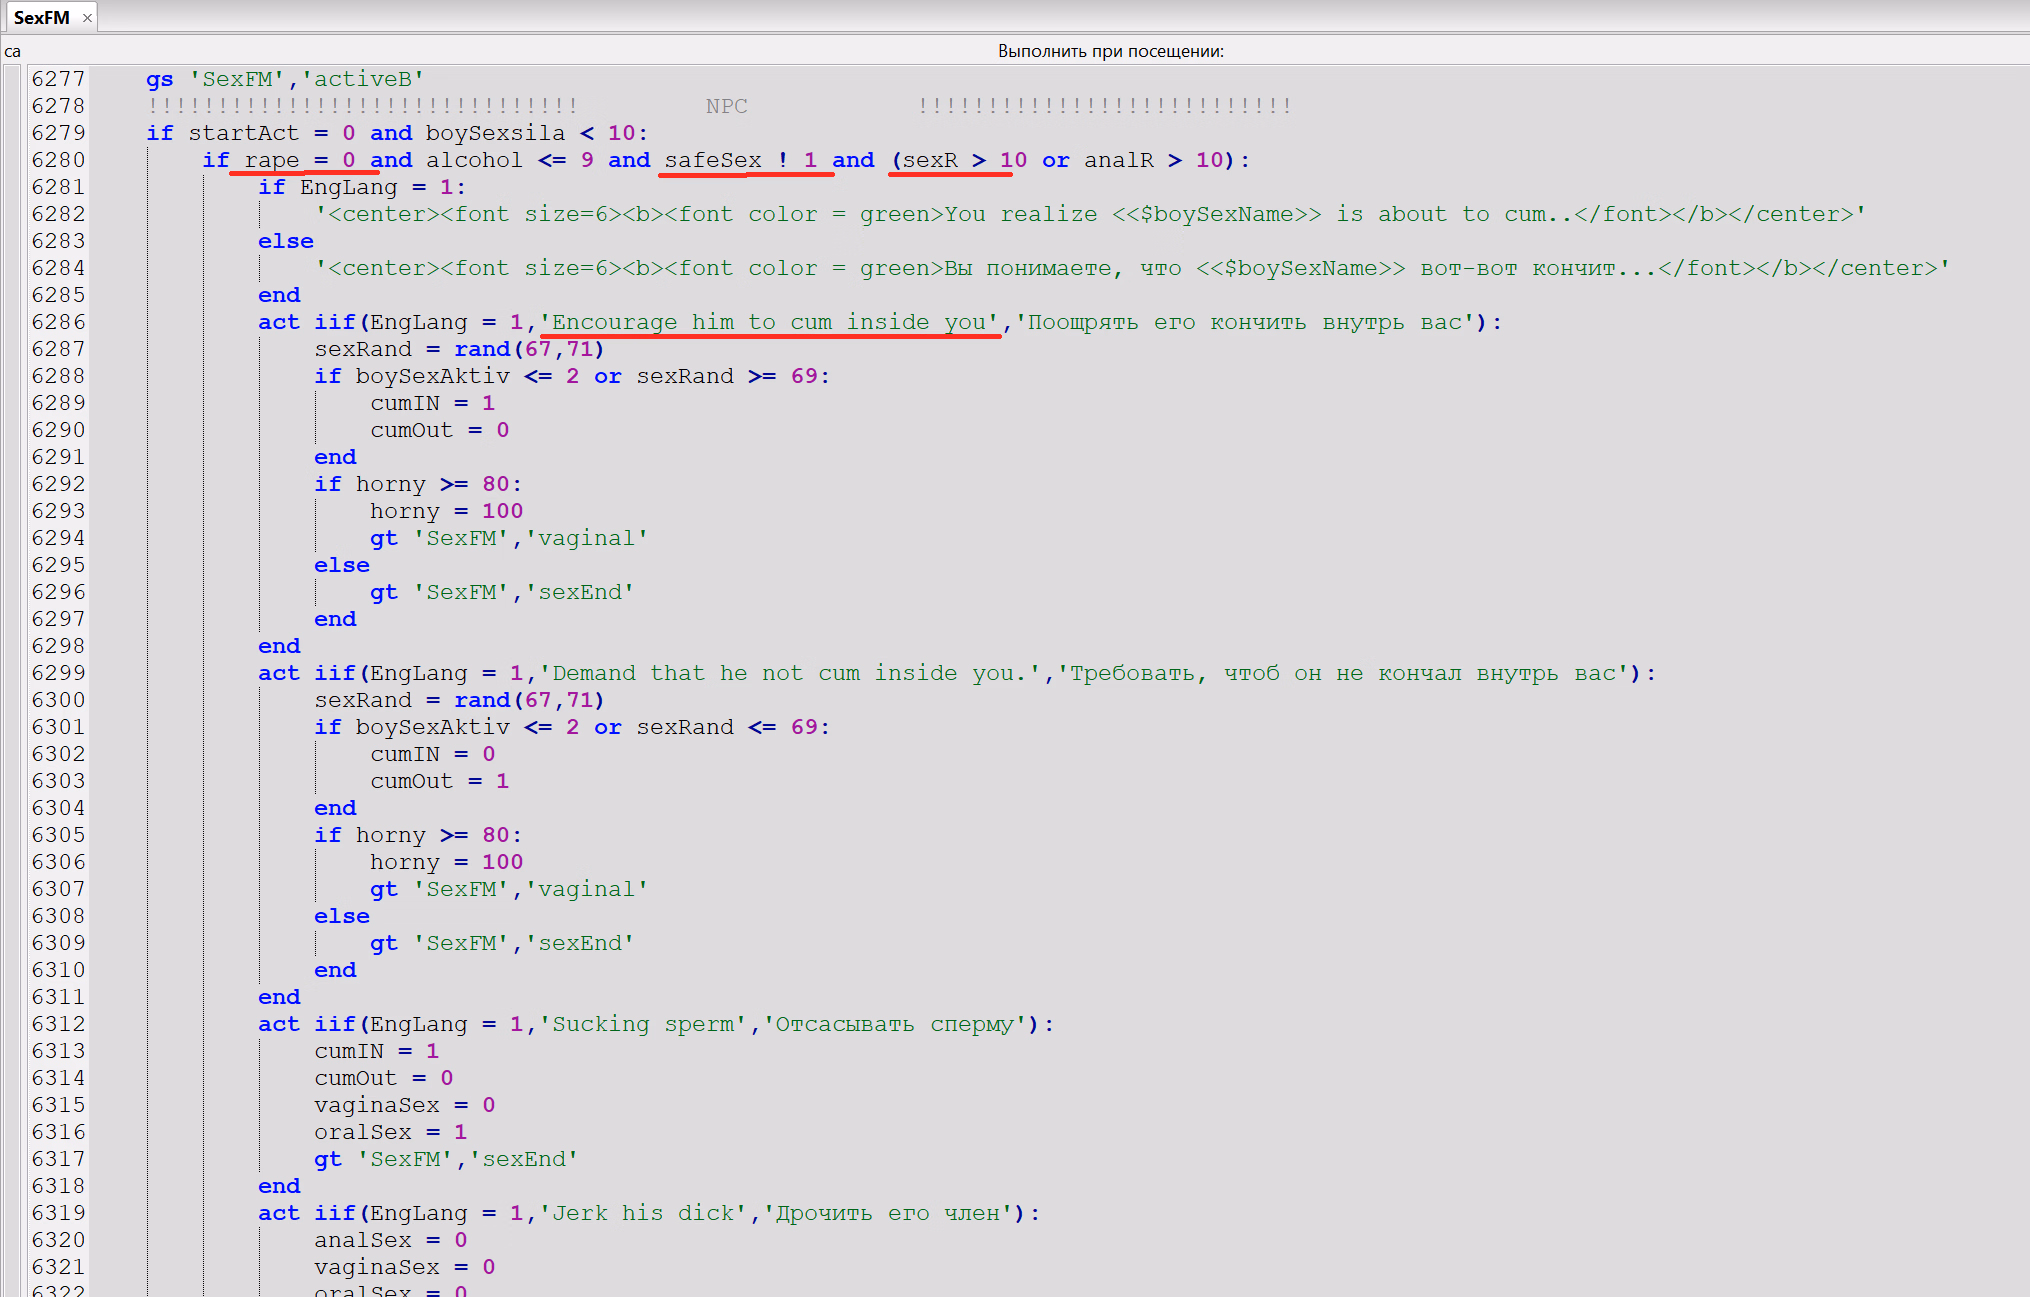Click the 'alcohol' variable on line 6280
2030x1297 pixels.
[474, 160]
